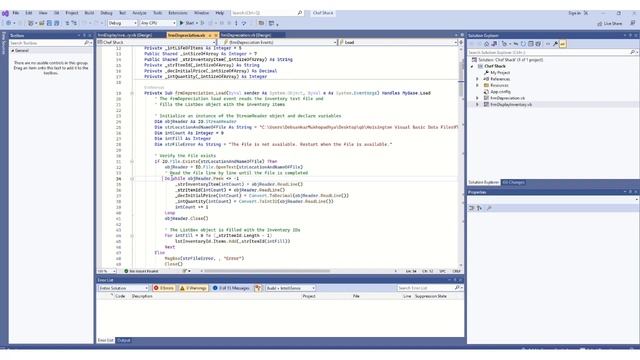The width and height of the screenshot is (640, 360).
Task: Open the Project menu
Action: click(x=72, y=13)
